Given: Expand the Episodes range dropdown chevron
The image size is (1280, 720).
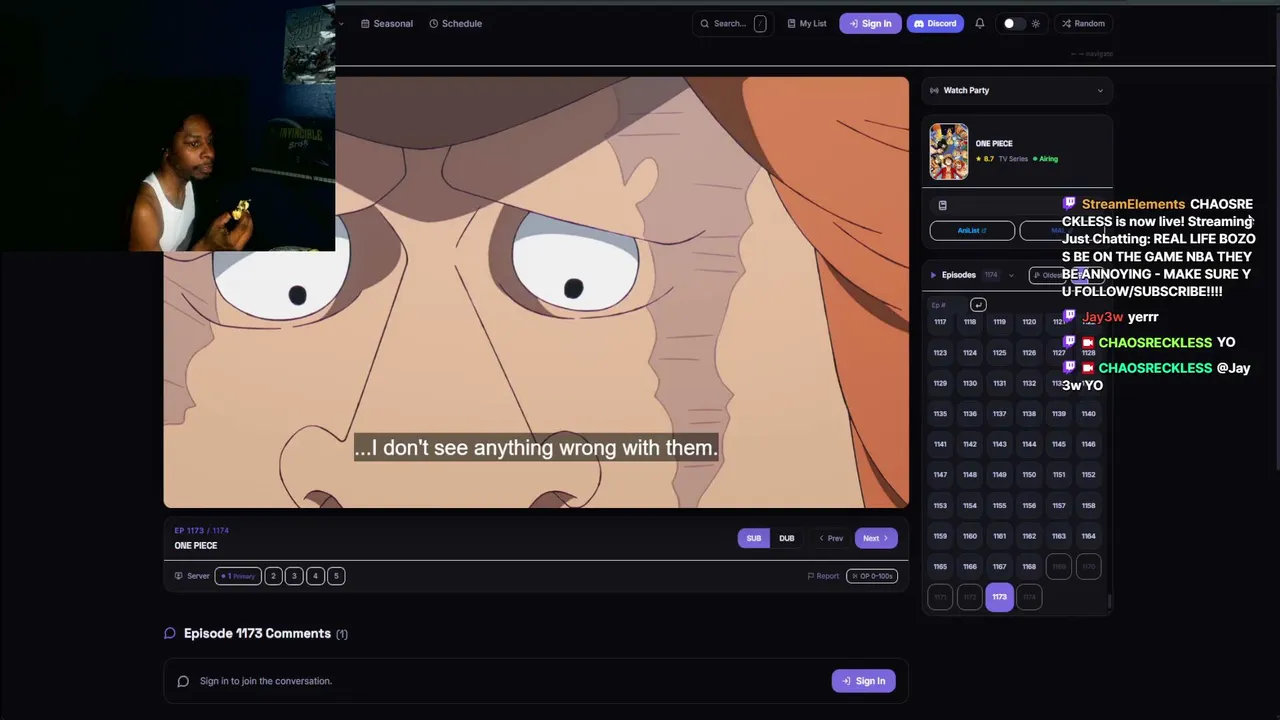Looking at the screenshot, I should click(1011, 275).
